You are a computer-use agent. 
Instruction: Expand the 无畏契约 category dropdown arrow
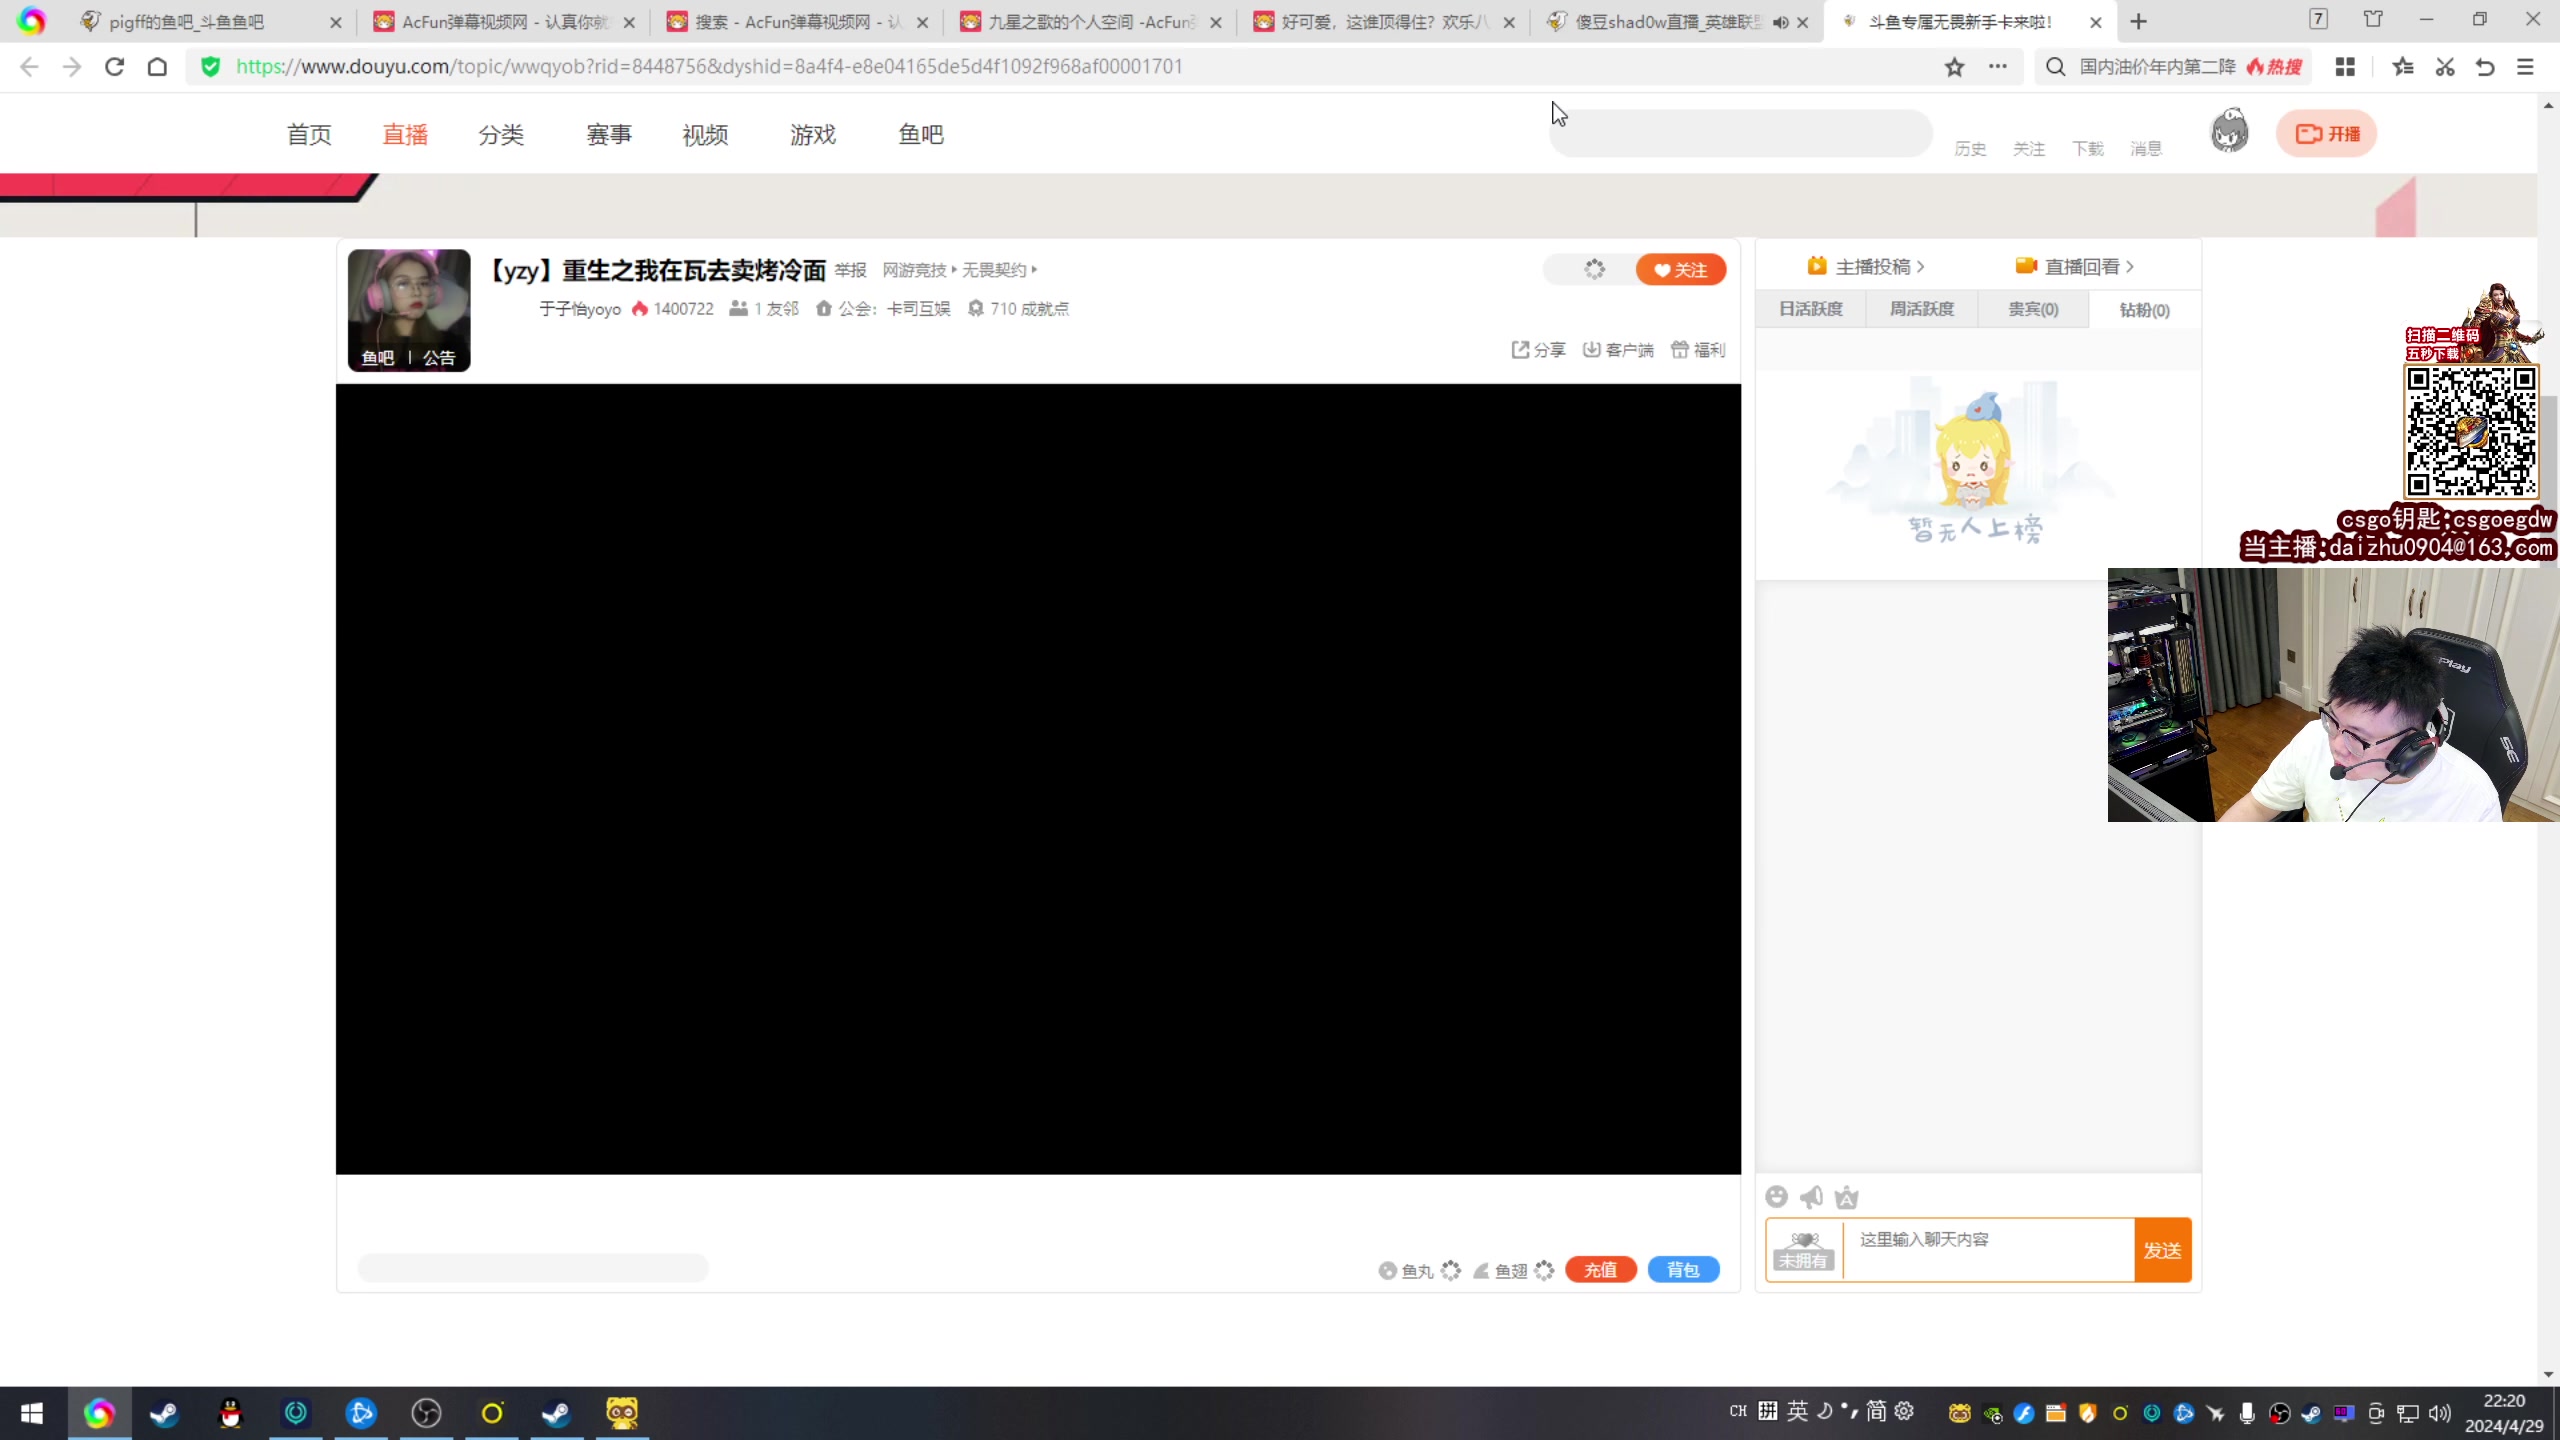click(1034, 269)
